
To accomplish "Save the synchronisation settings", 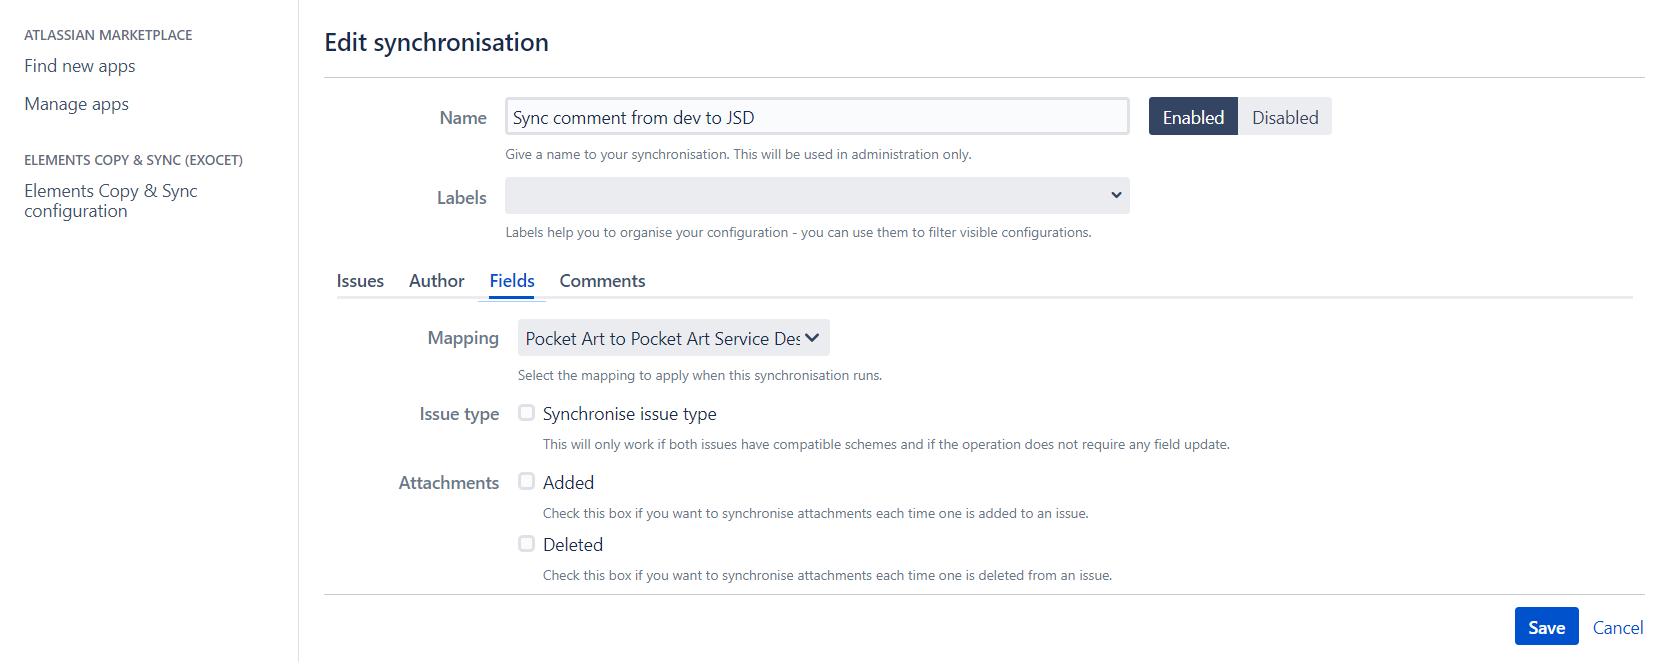I will [1546, 625].
